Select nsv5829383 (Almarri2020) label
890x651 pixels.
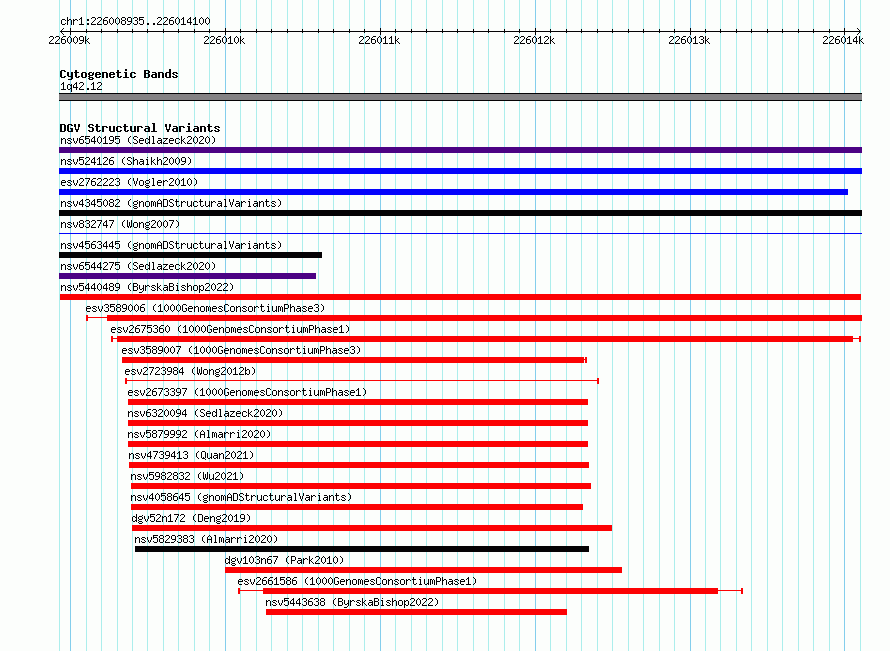[206, 539]
